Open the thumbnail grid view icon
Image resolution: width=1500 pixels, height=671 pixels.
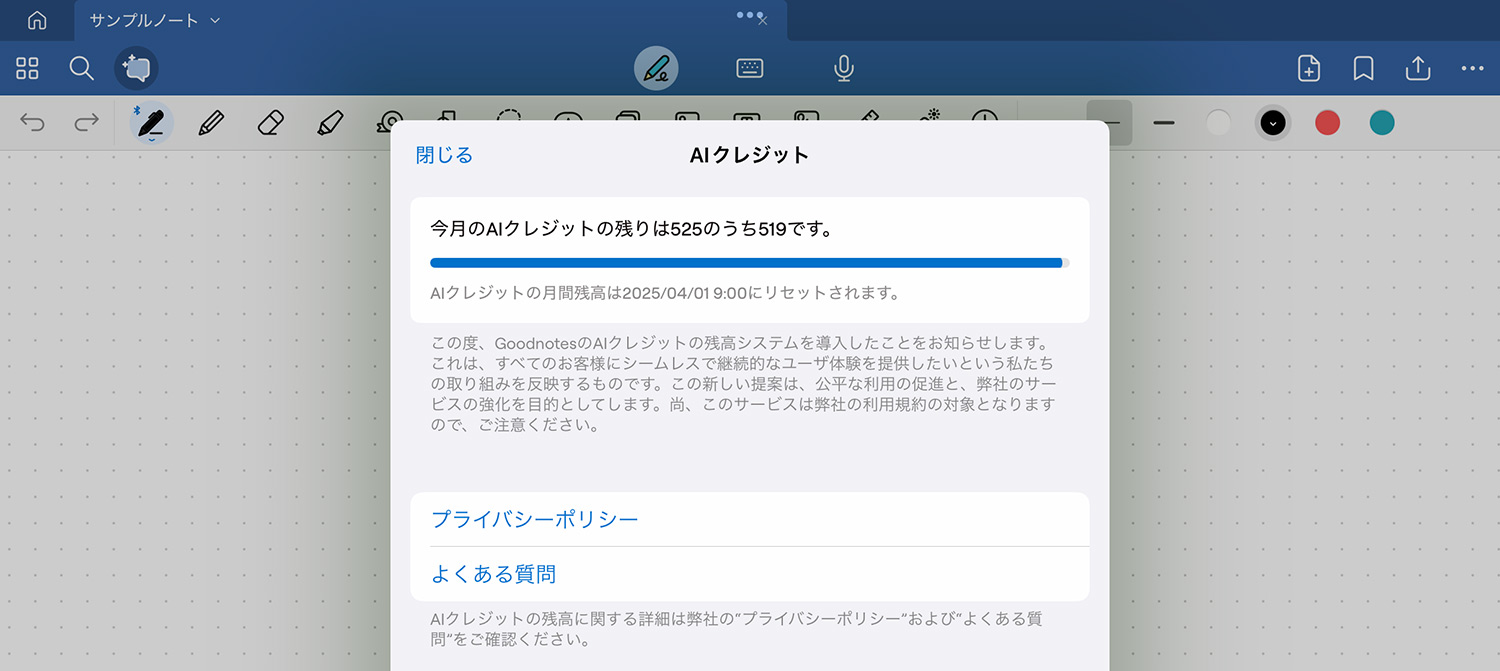(x=28, y=68)
